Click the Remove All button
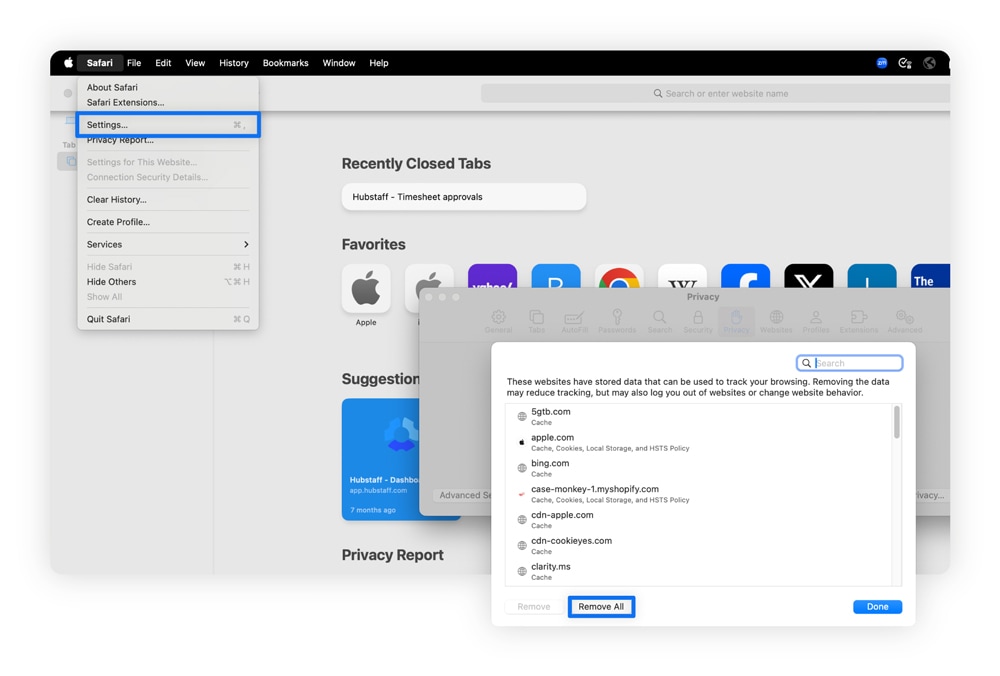This screenshot has width=1000, height=676. (601, 606)
